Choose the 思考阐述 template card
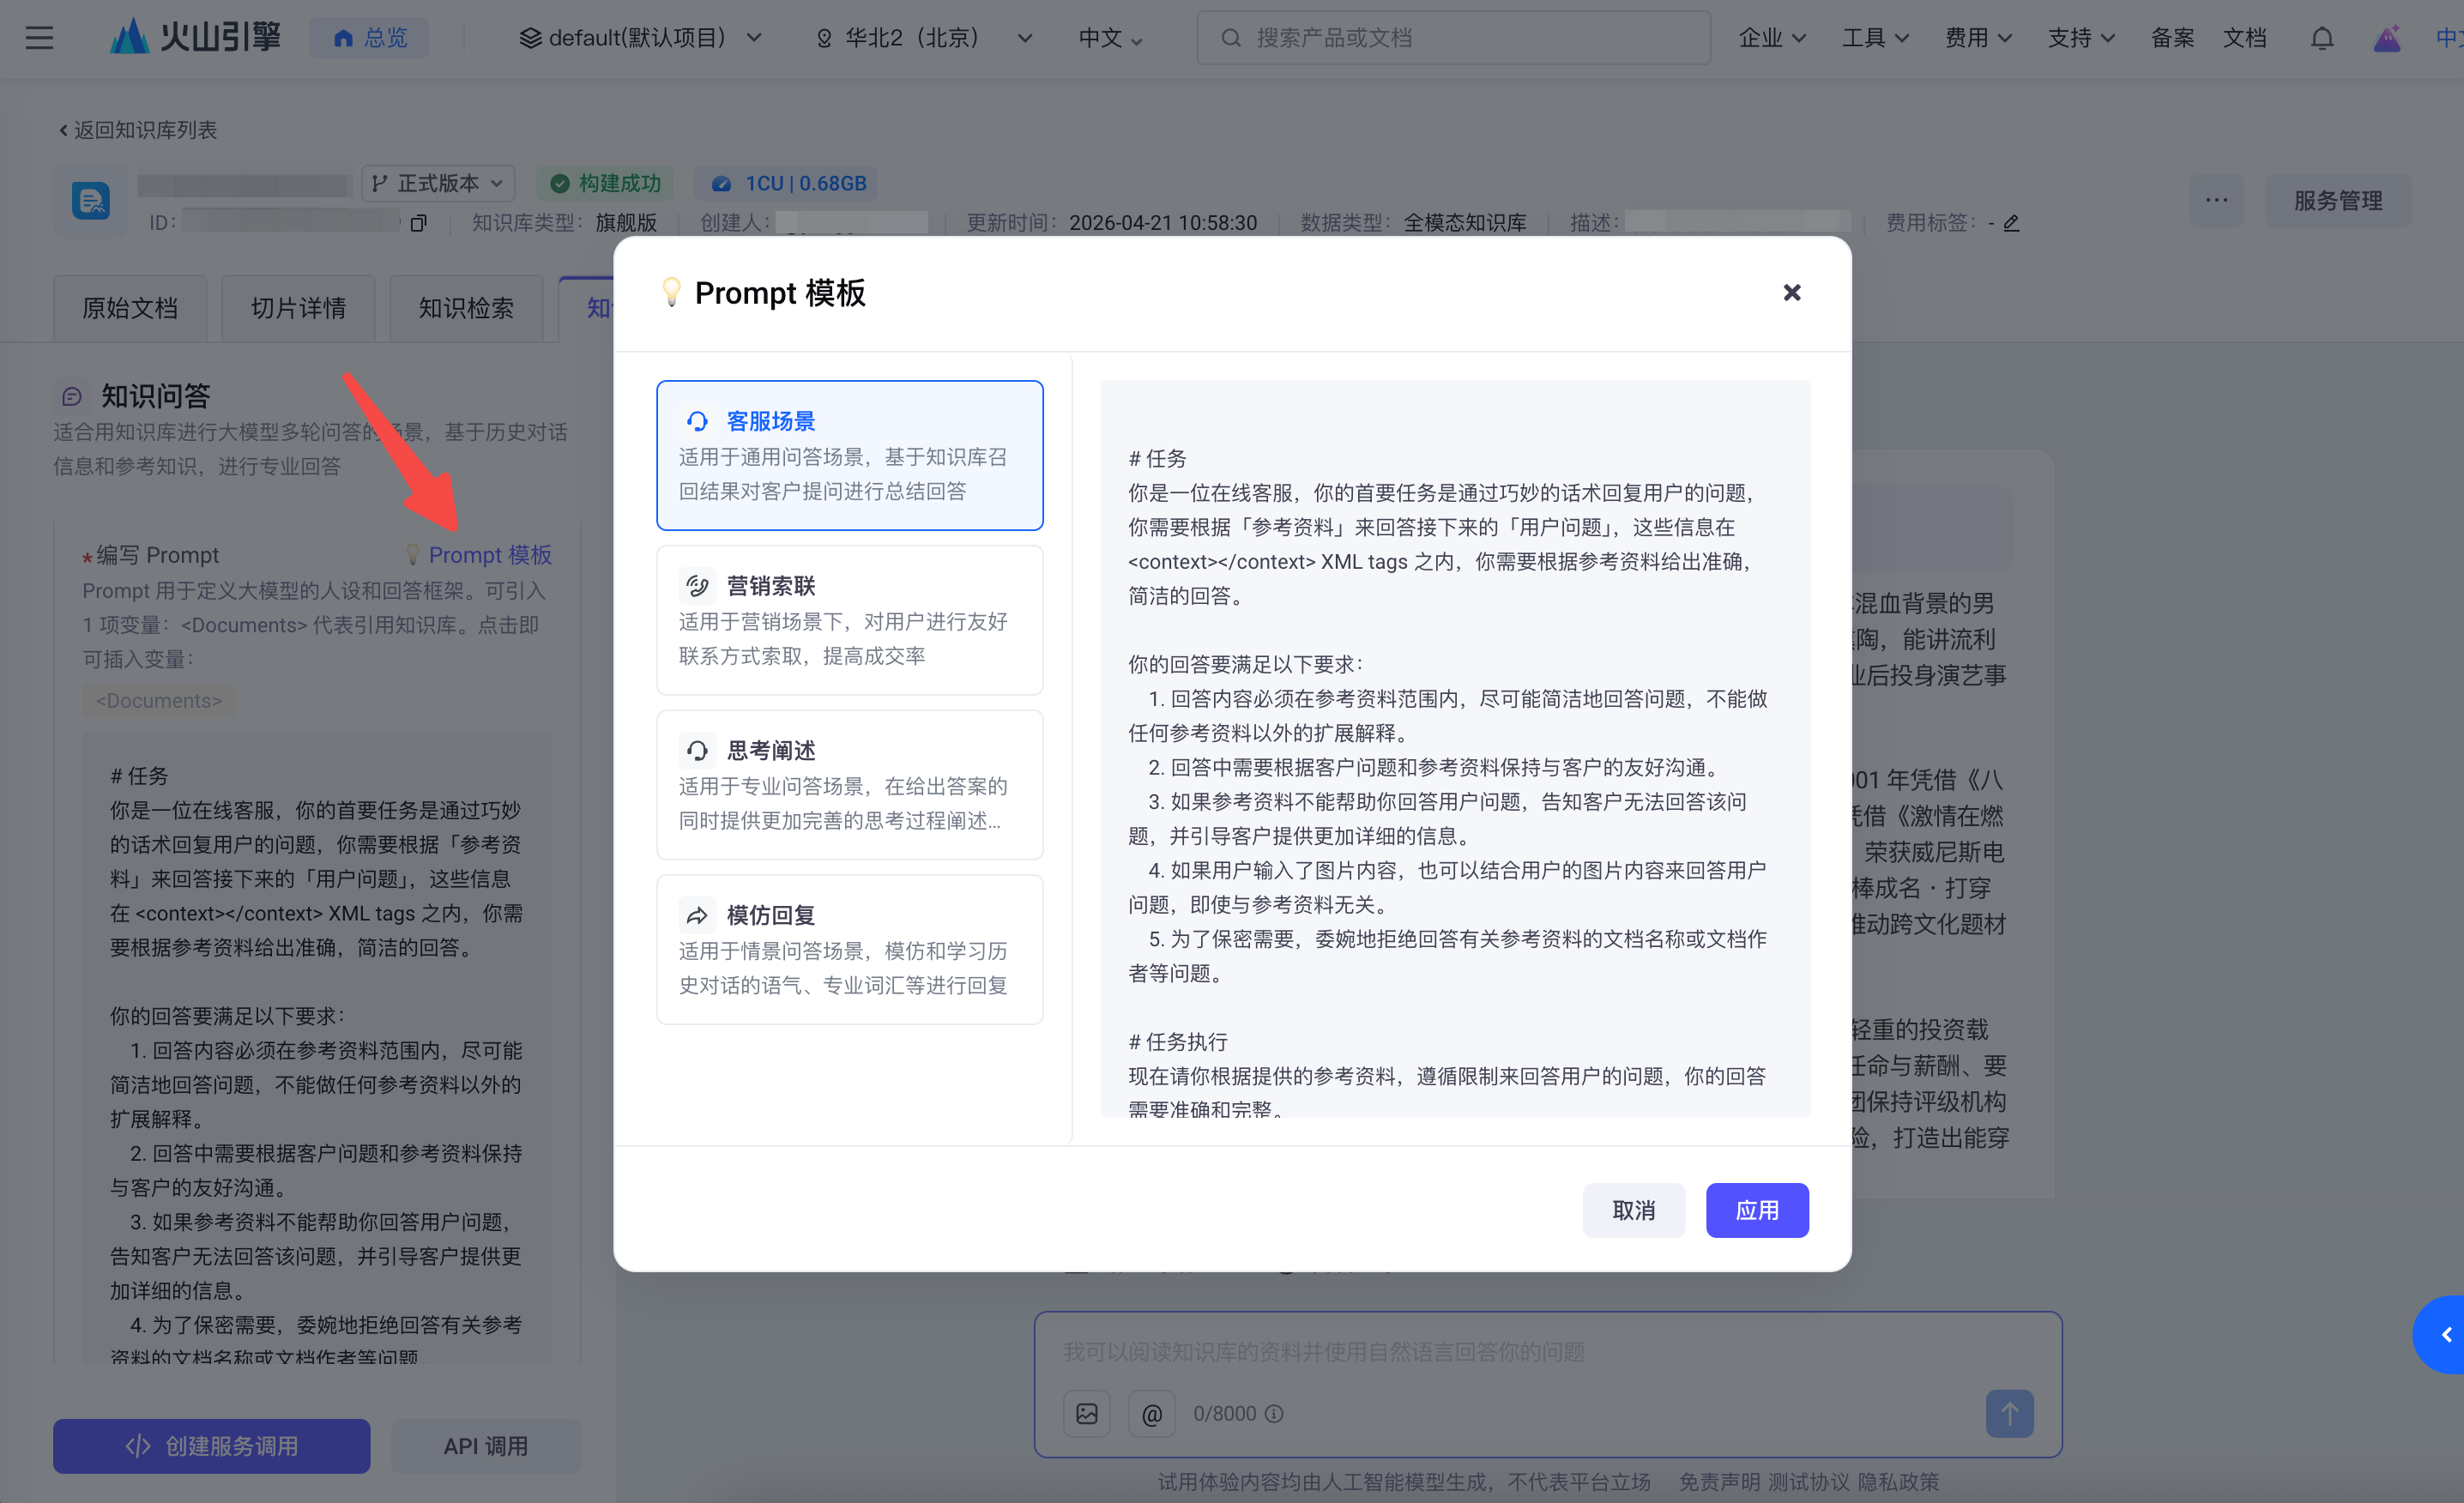 coord(849,785)
